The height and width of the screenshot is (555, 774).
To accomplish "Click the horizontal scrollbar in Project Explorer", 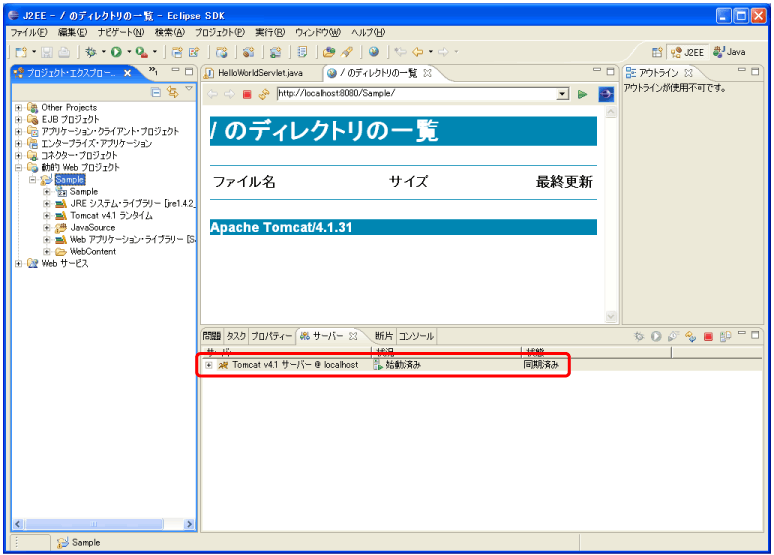I will point(100,524).
